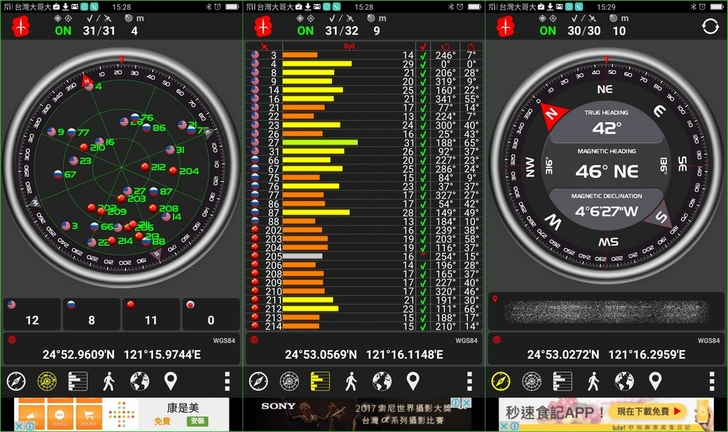This screenshot has width=728, height=432.
Task: Expand the three-dot overflow menu in the right panel
Action: [712, 381]
